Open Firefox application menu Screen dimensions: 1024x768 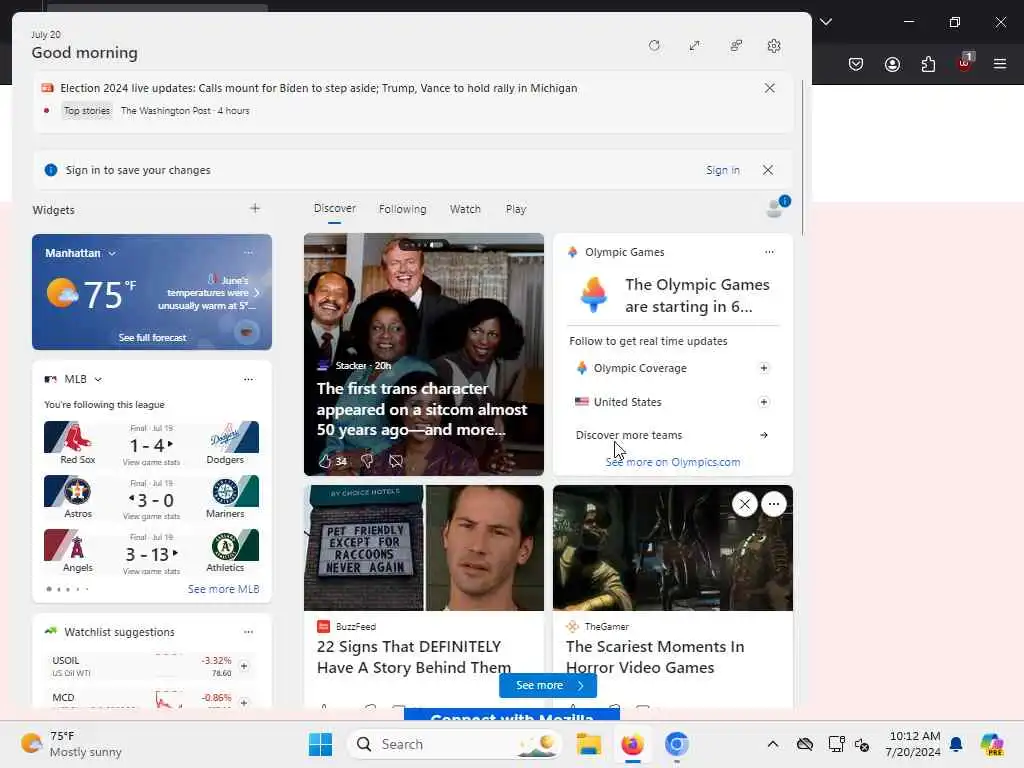click(x=999, y=64)
